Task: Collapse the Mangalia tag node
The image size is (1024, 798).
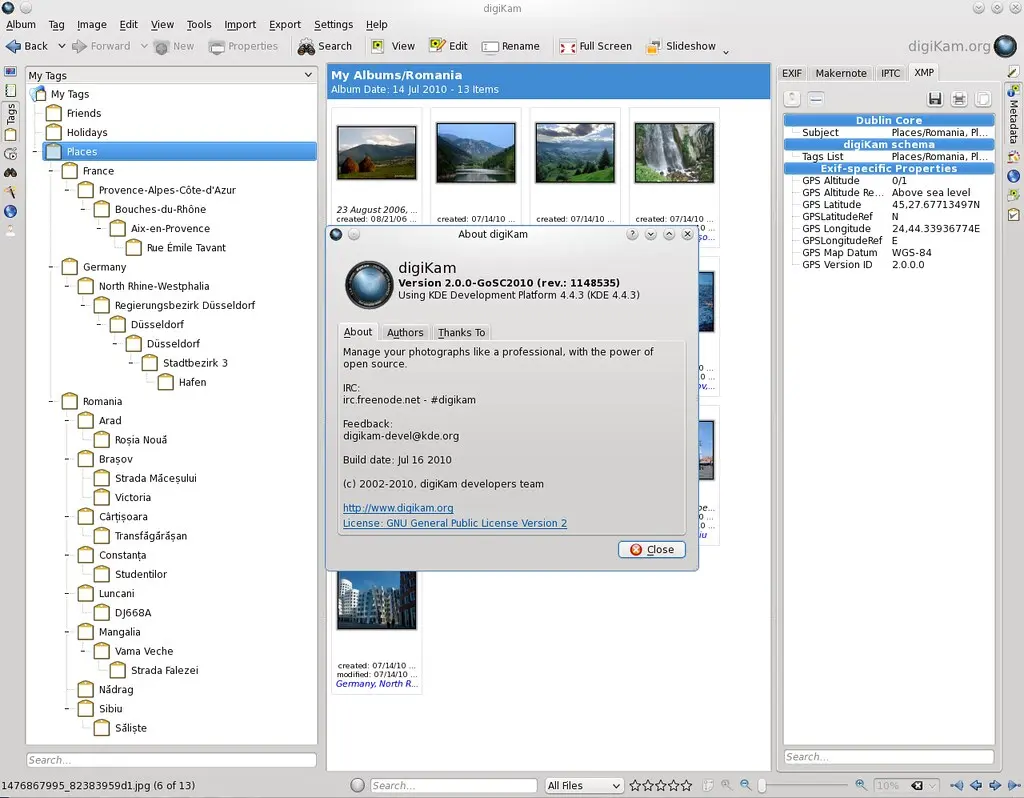Action: 67,632
